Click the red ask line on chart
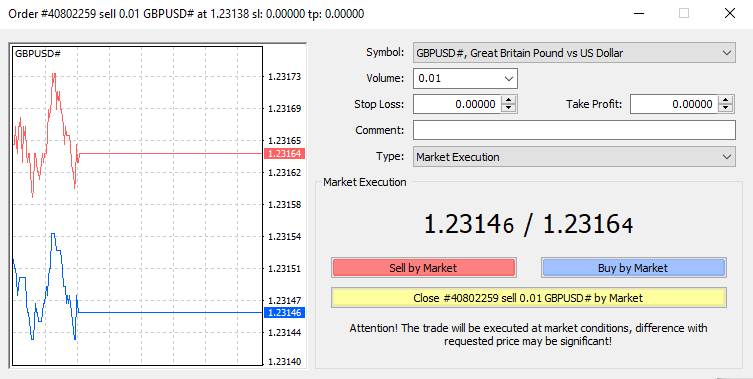753x379 pixels. pyautogui.click(x=171, y=154)
